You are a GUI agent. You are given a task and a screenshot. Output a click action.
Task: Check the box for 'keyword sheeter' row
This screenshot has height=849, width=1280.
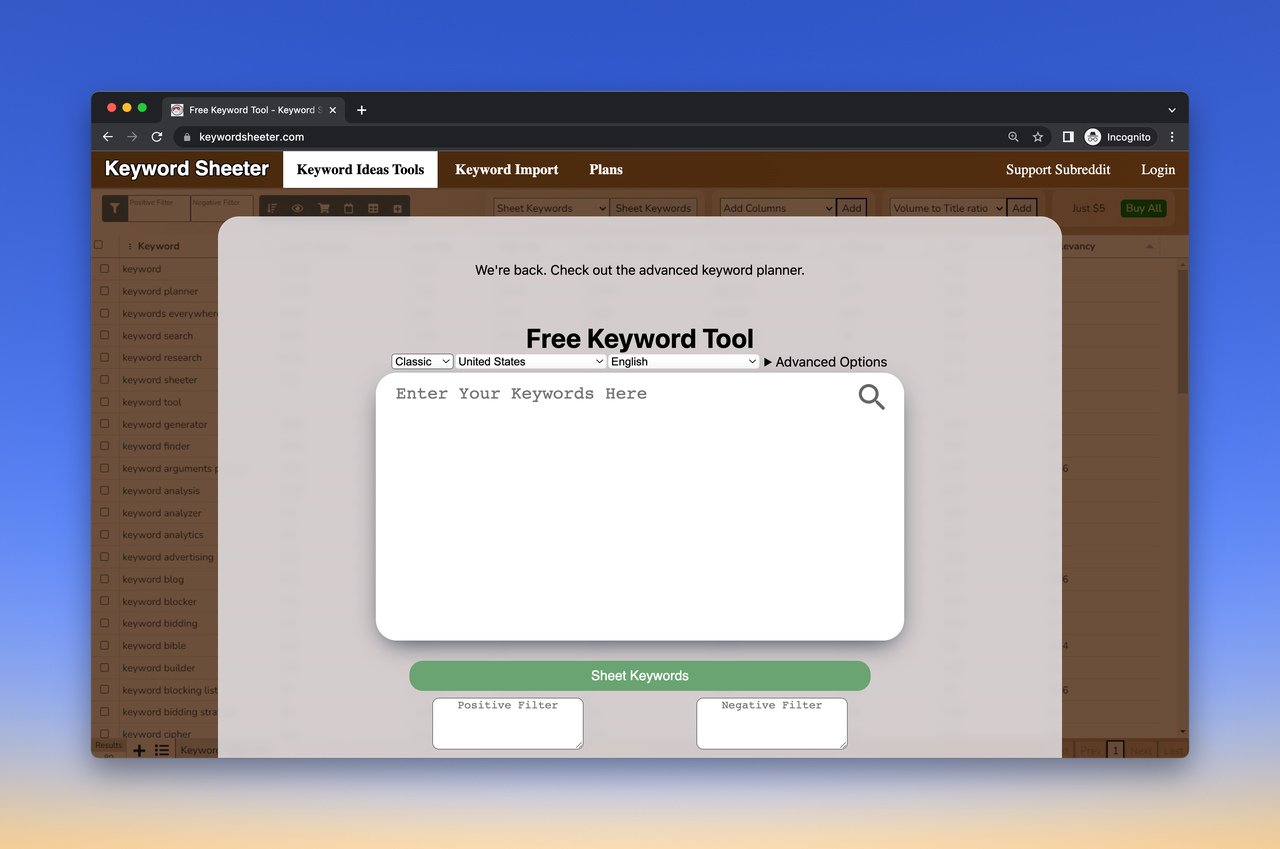point(104,380)
